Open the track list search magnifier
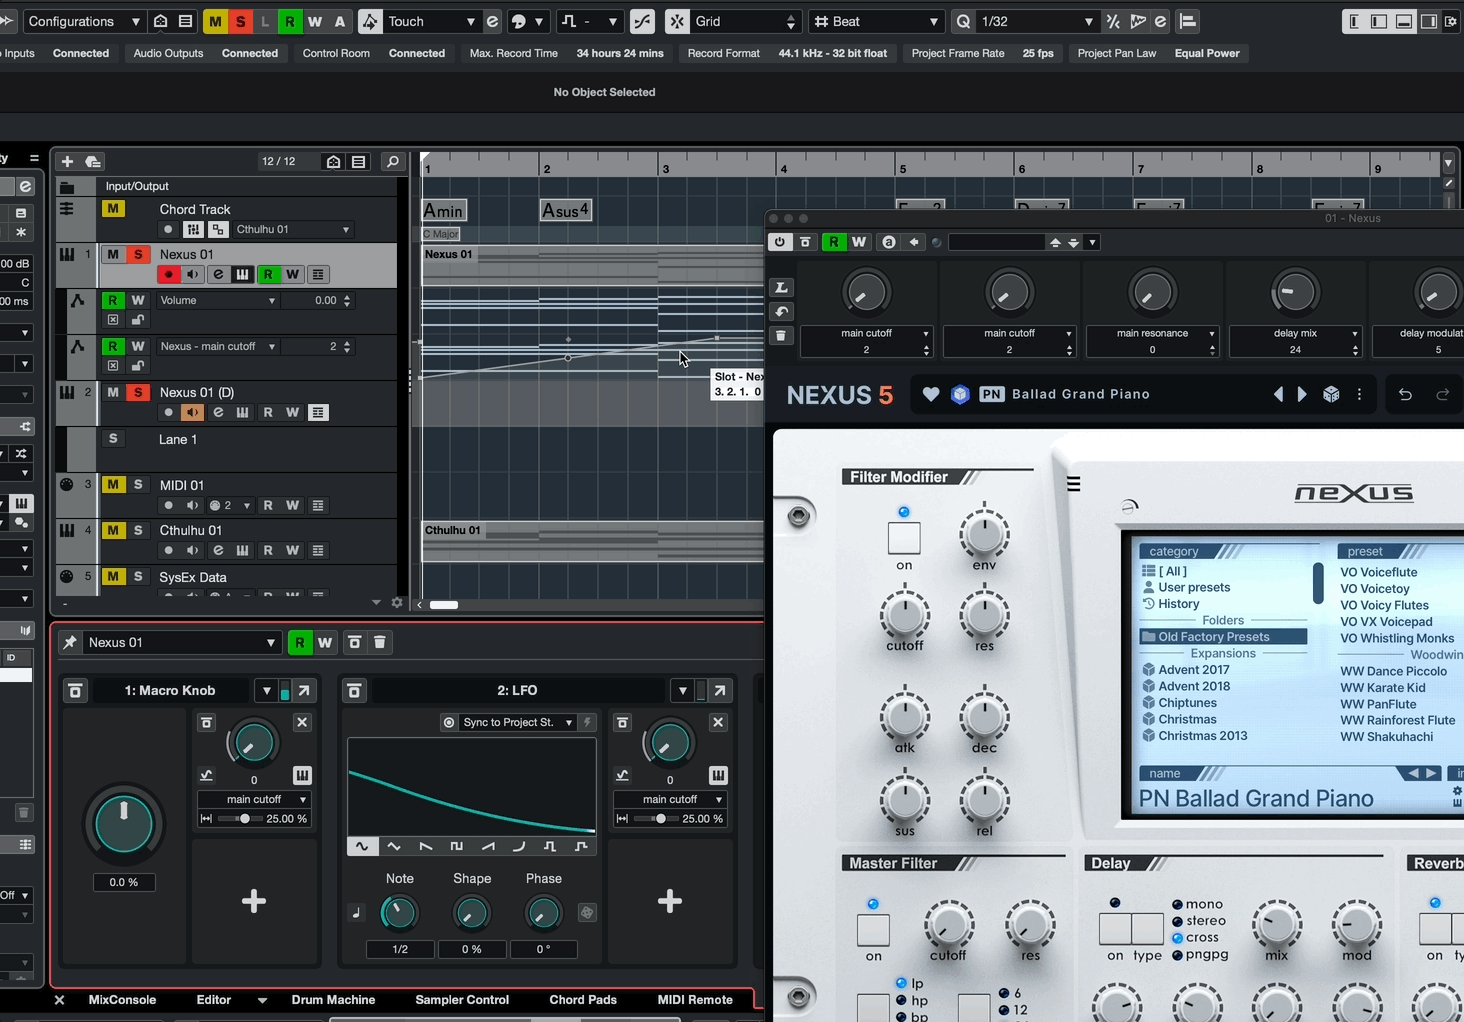This screenshot has width=1464, height=1022. pyautogui.click(x=393, y=161)
